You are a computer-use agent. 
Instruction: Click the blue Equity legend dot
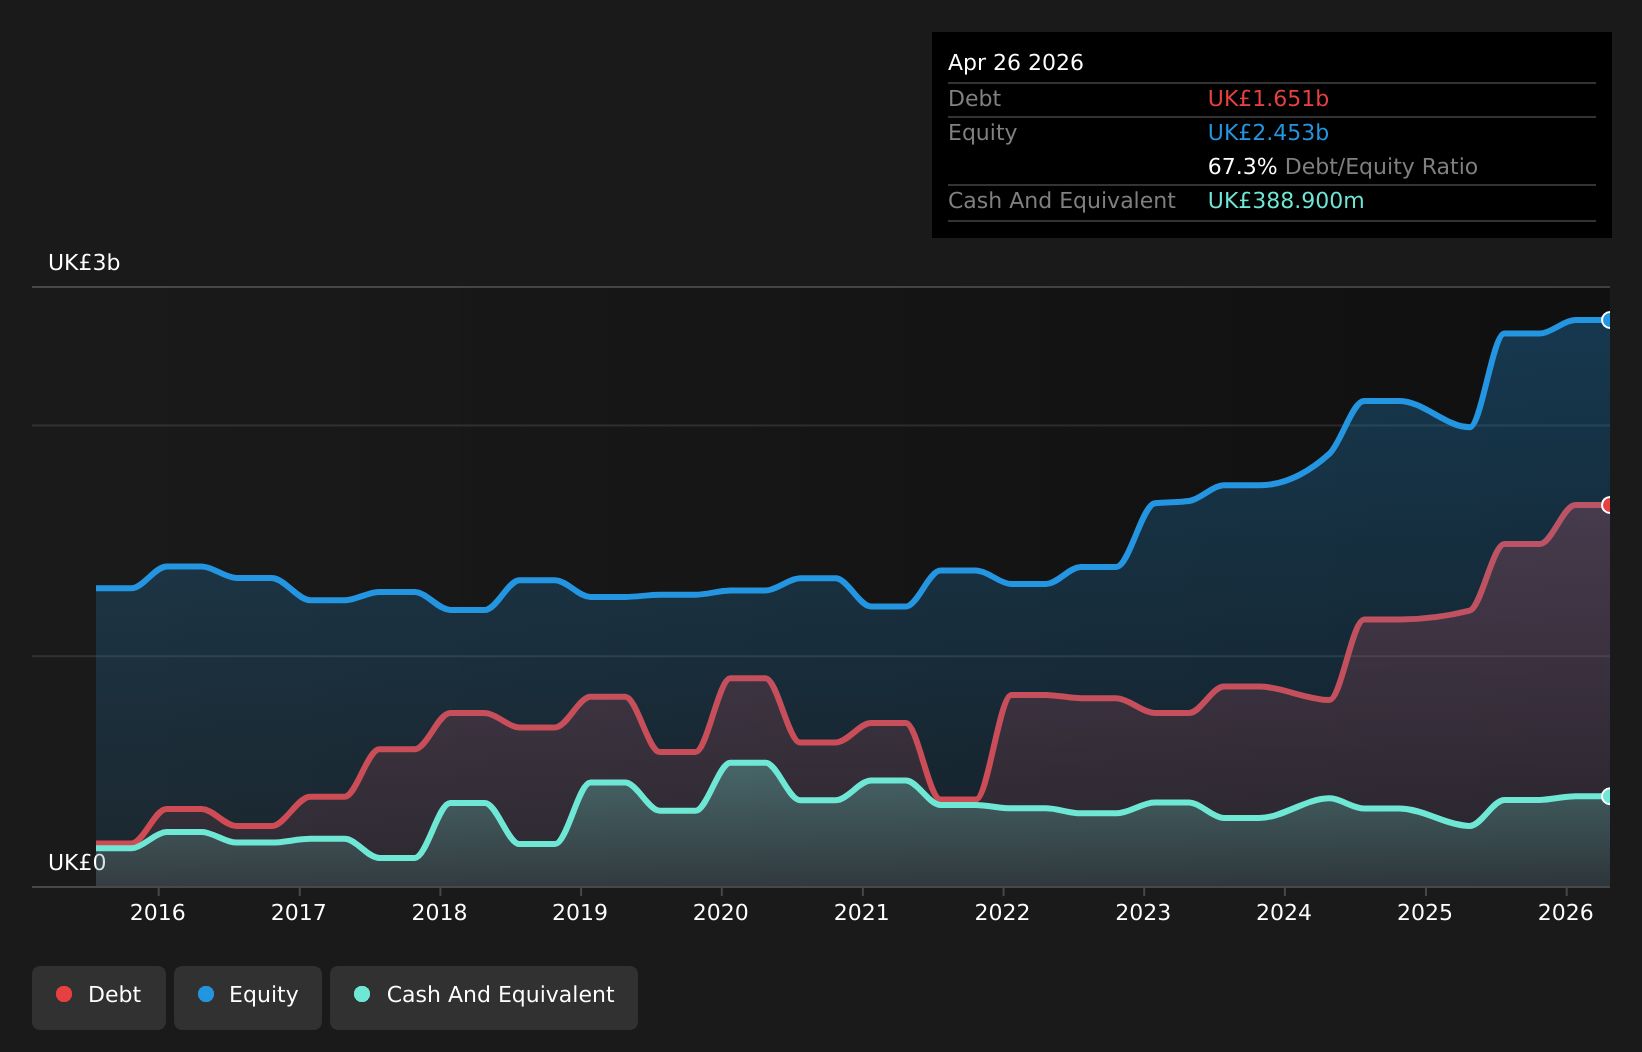click(x=206, y=994)
